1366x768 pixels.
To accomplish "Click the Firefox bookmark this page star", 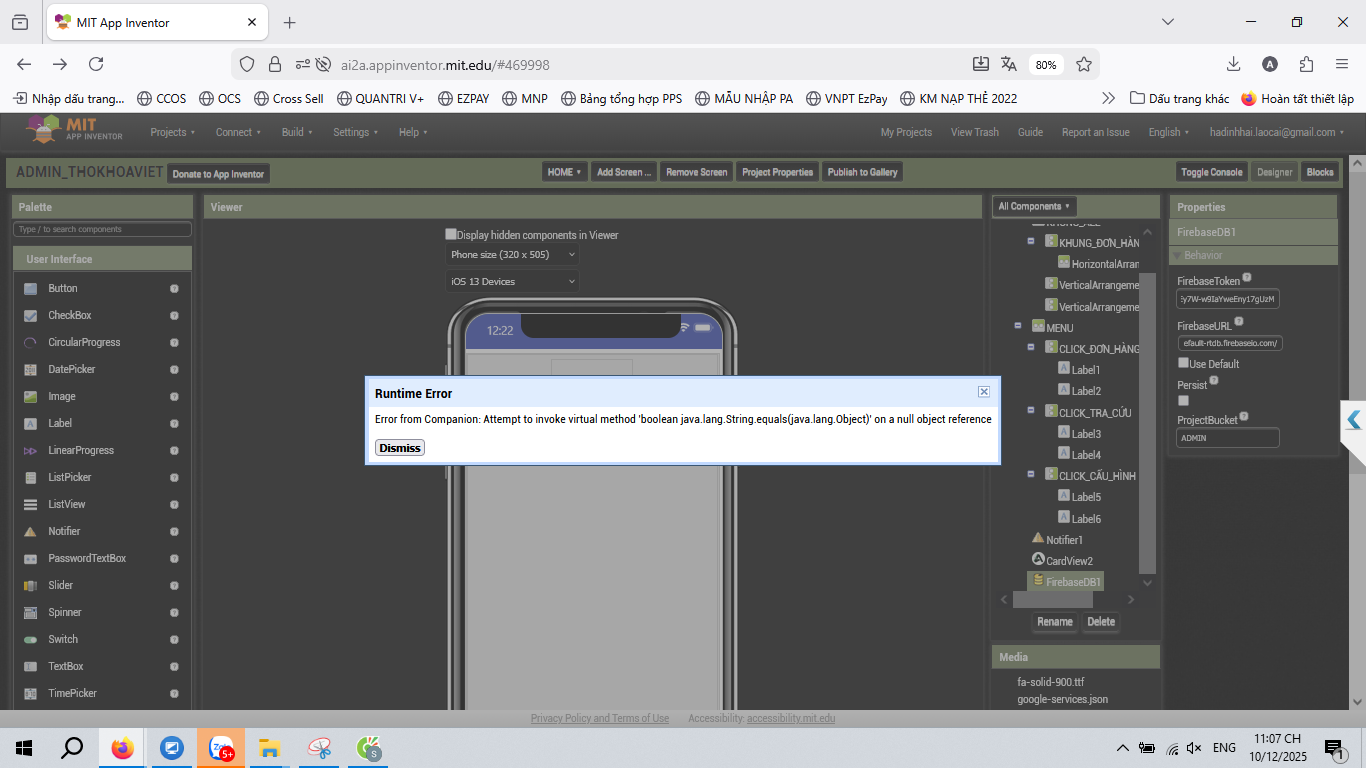I will pos(1084,64).
